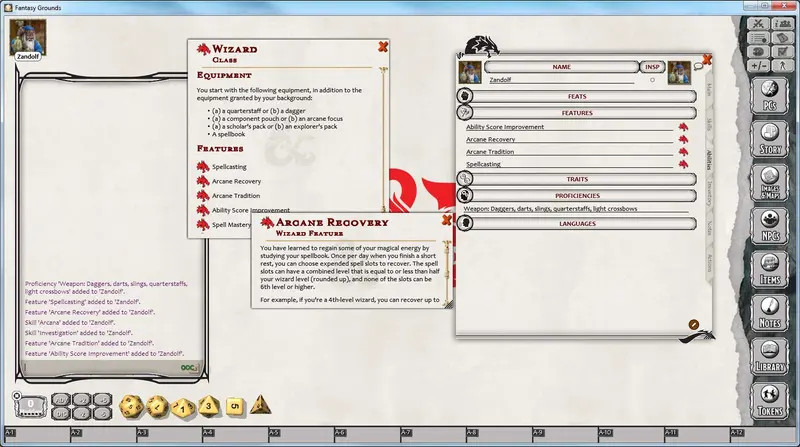Screen dimensions: 800x447
Task: Open the Arcane Tradition link in Wizard class
Action: 236,195
